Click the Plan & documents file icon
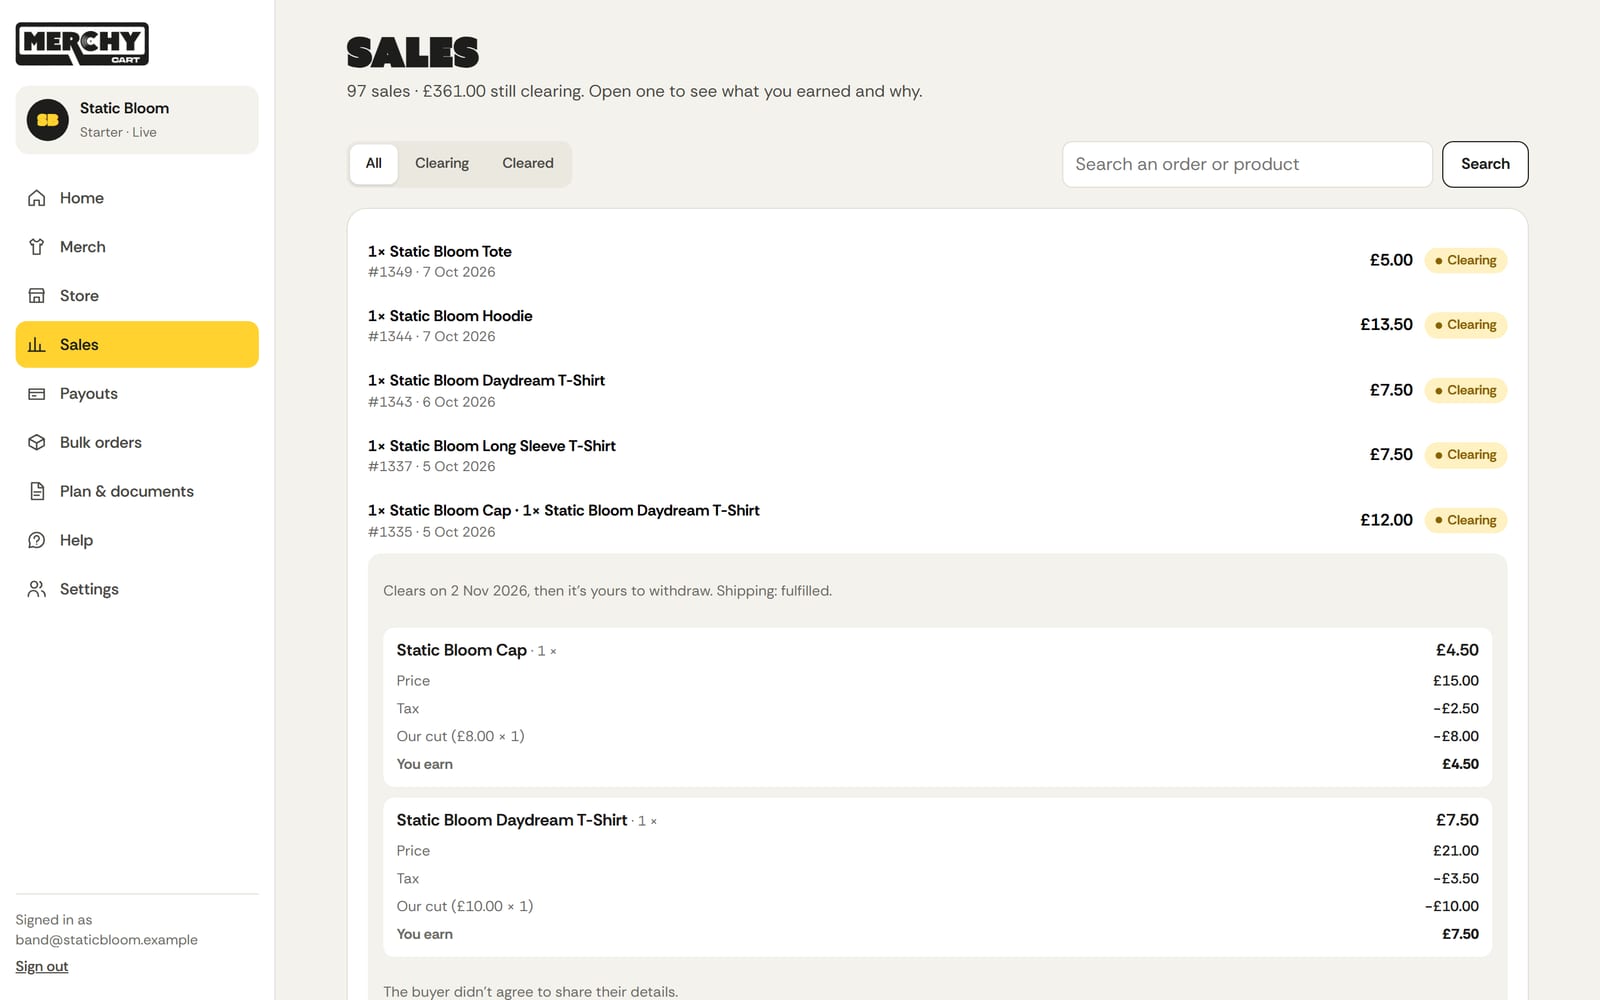Image resolution: width=1600 pixels, height=1000 pixels. tap(37, 492)
